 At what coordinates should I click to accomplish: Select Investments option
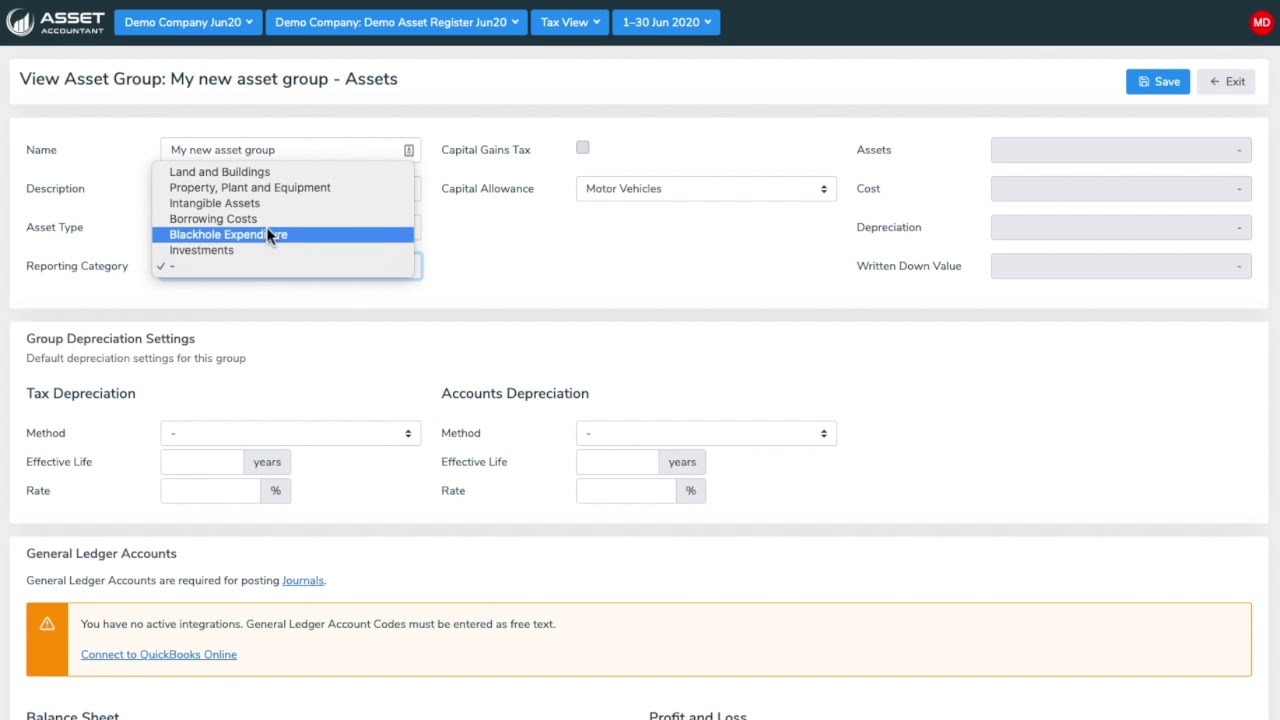283,250
